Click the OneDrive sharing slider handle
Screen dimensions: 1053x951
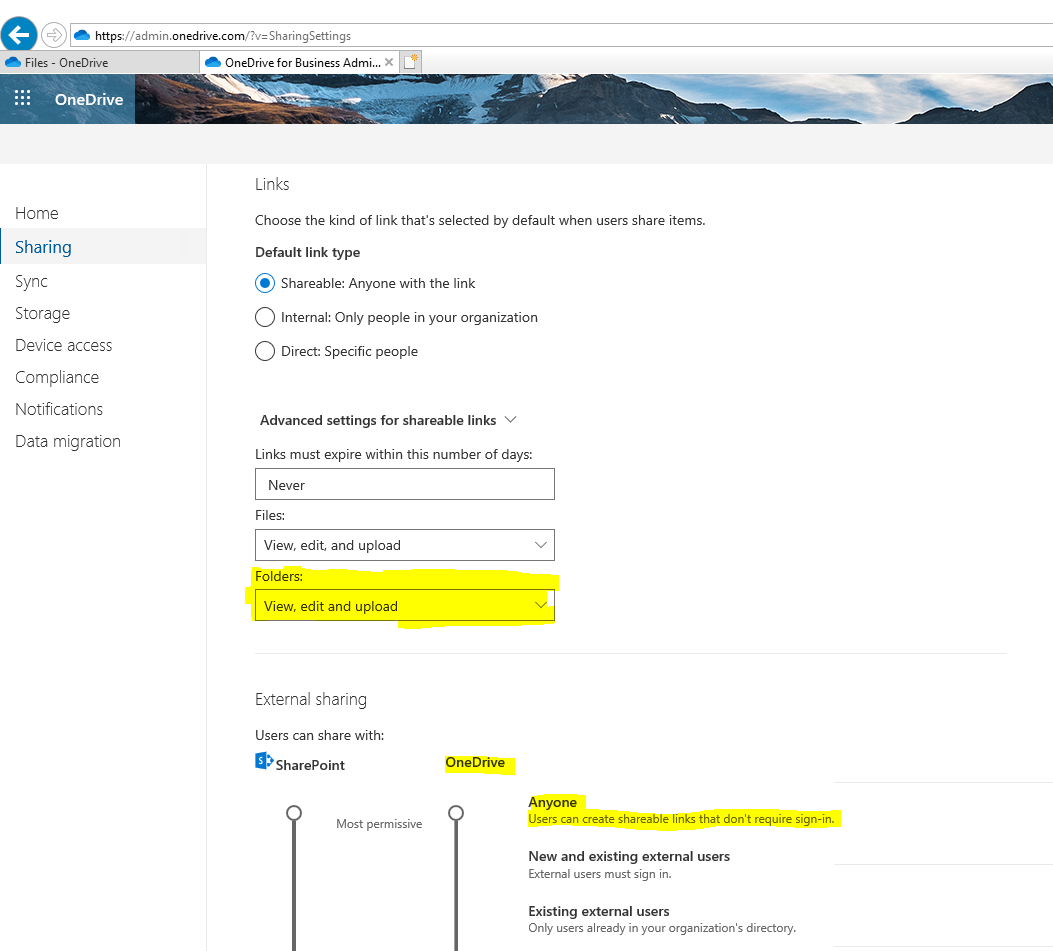[x=456, y=813]
